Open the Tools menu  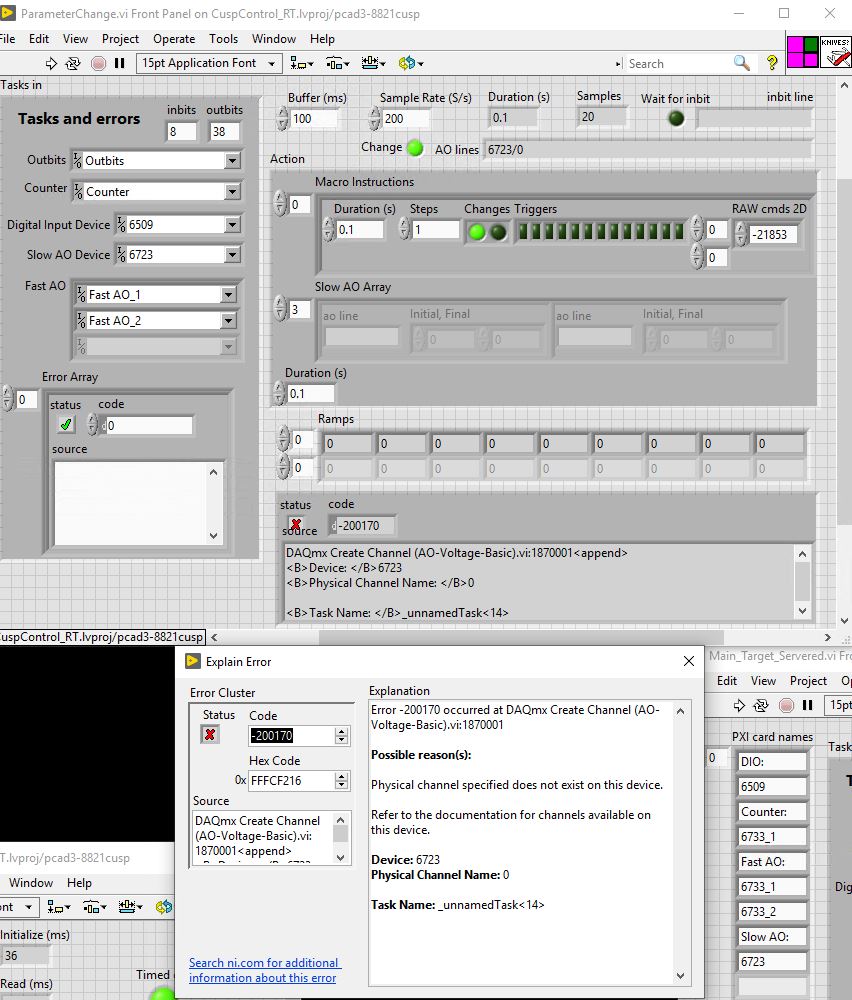click(223, 39)
